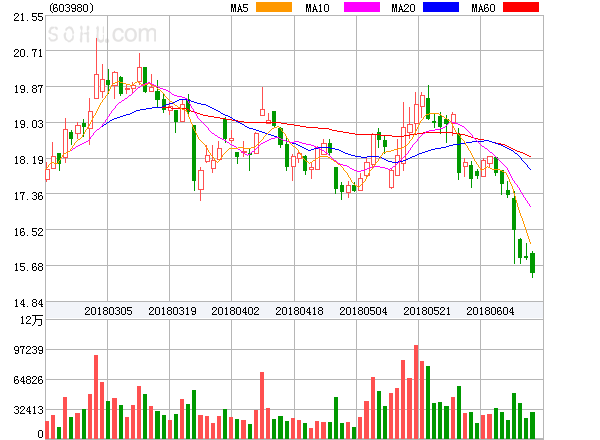Image resolution: width=600 pixels, height=440 pixels.
Task: Click the stock code (603980) text
Action: [x=71, y=8]
